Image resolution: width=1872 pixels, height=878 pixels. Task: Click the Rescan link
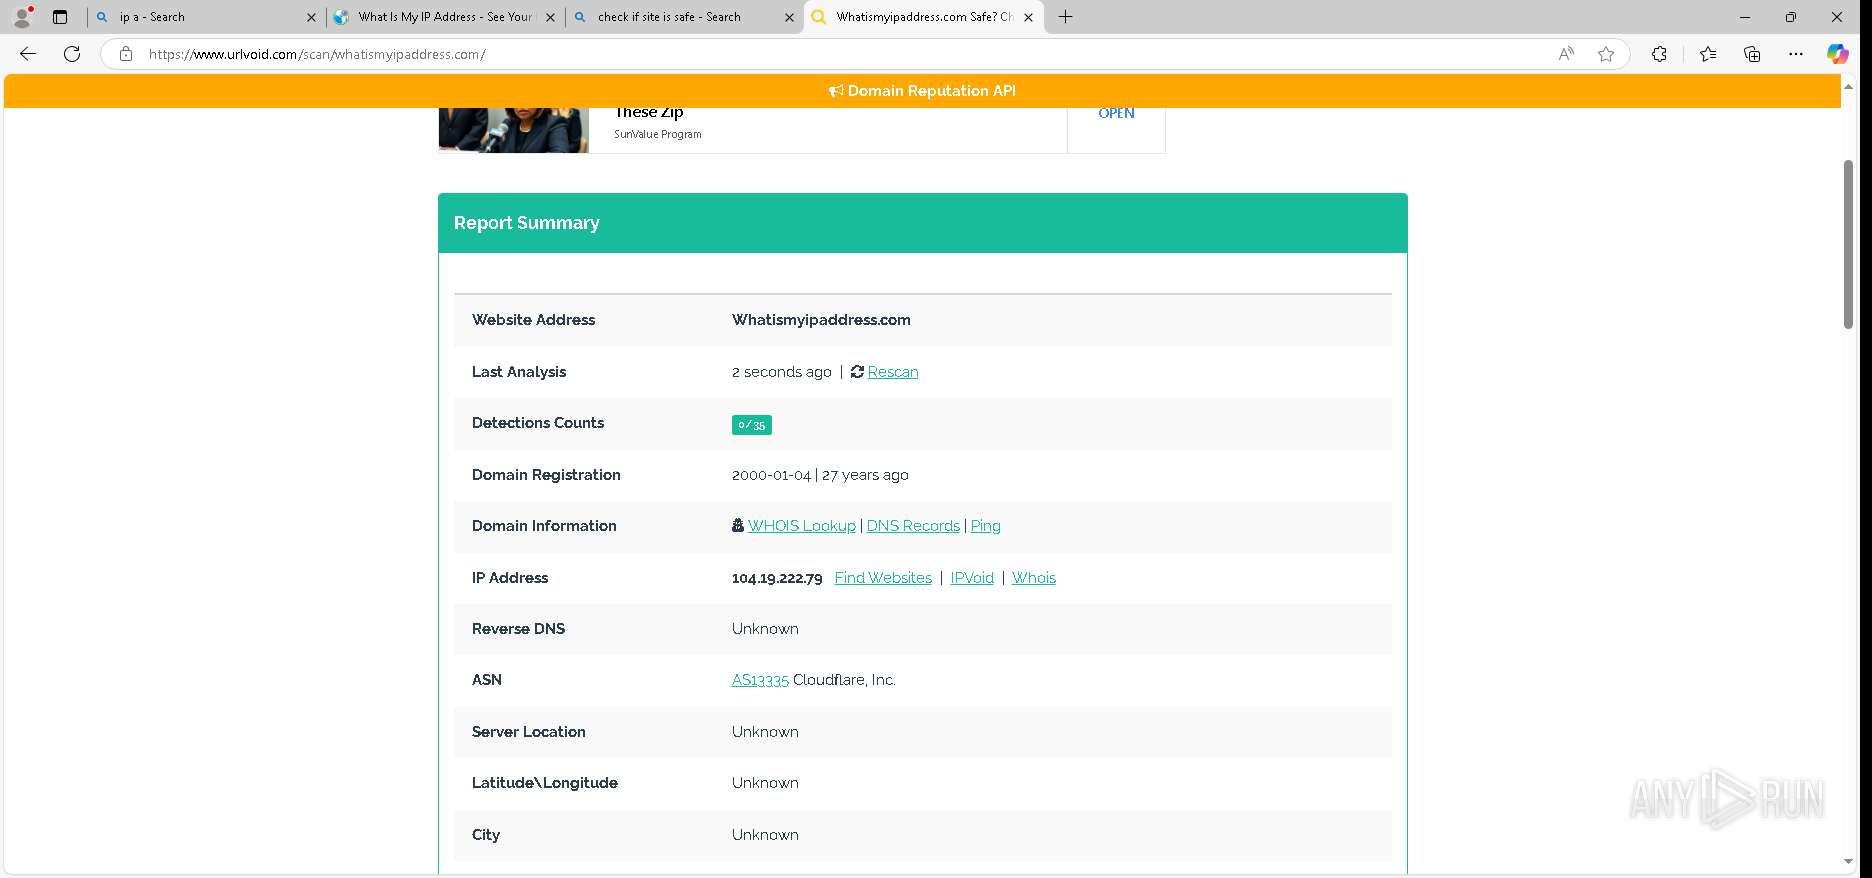click(893, 372)
